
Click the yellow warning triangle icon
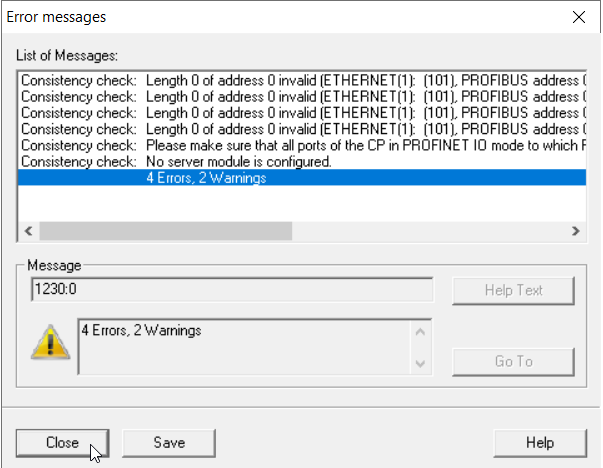click(49, 343)
